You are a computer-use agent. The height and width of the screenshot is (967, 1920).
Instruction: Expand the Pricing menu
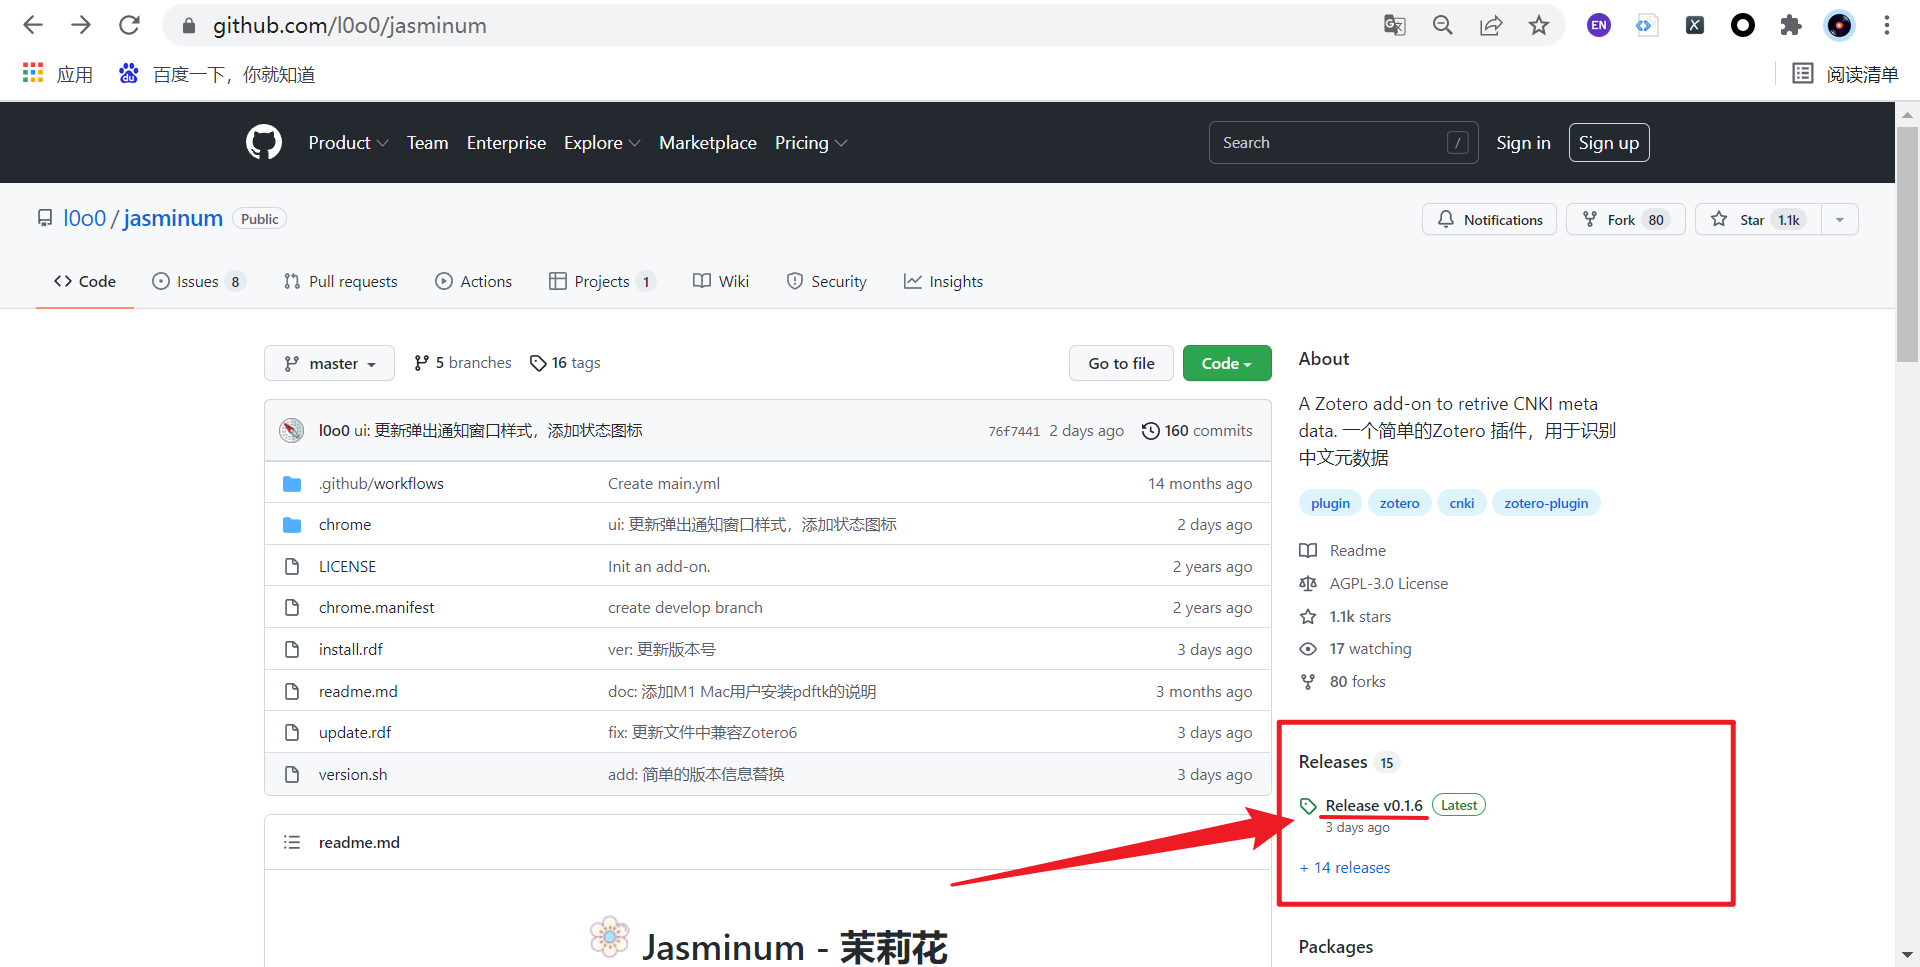point(811,143)
